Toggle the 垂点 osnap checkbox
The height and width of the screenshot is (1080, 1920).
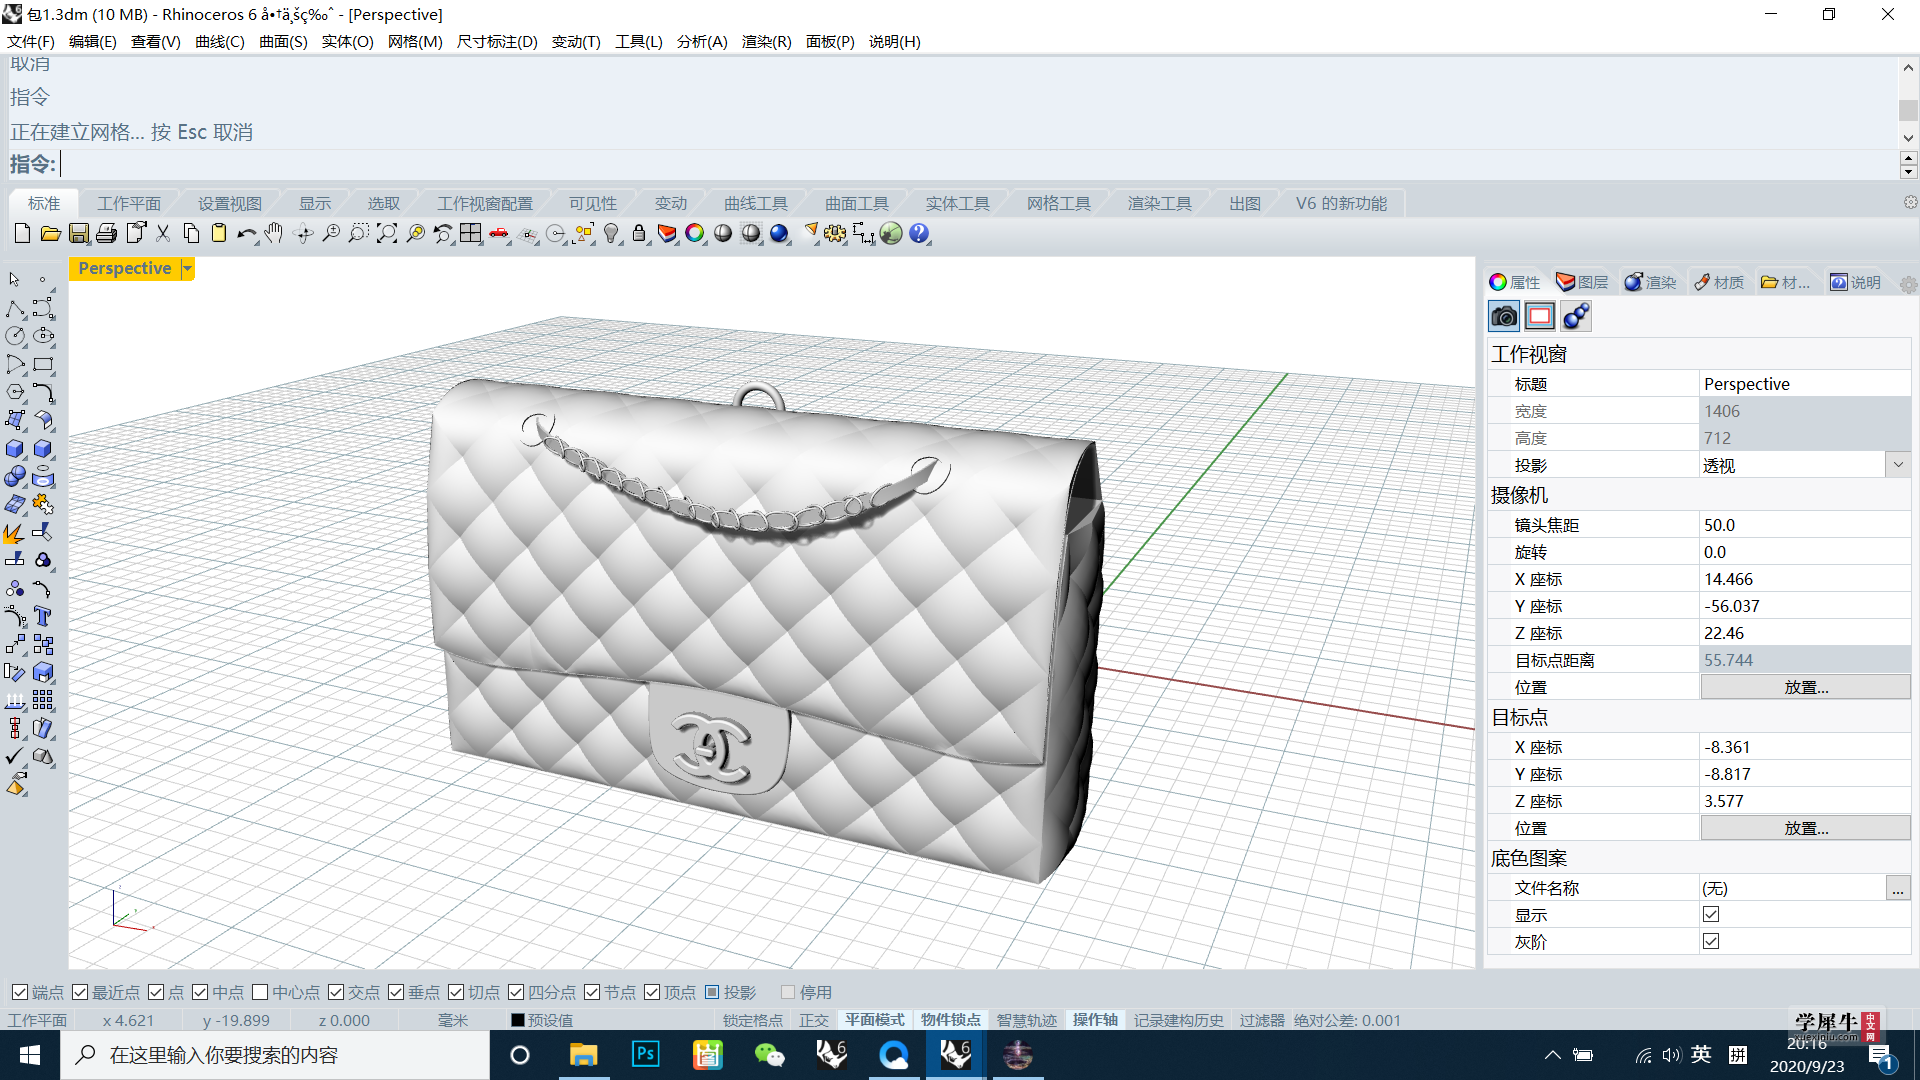pyautogui.click(x=396, y=992)
